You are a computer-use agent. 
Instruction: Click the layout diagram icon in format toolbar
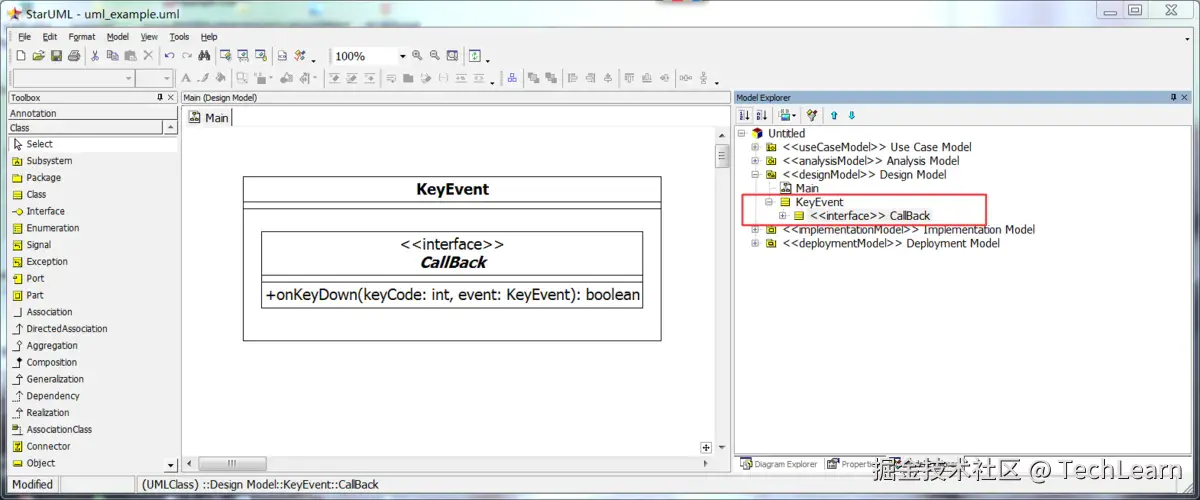(x=512, y=78)
